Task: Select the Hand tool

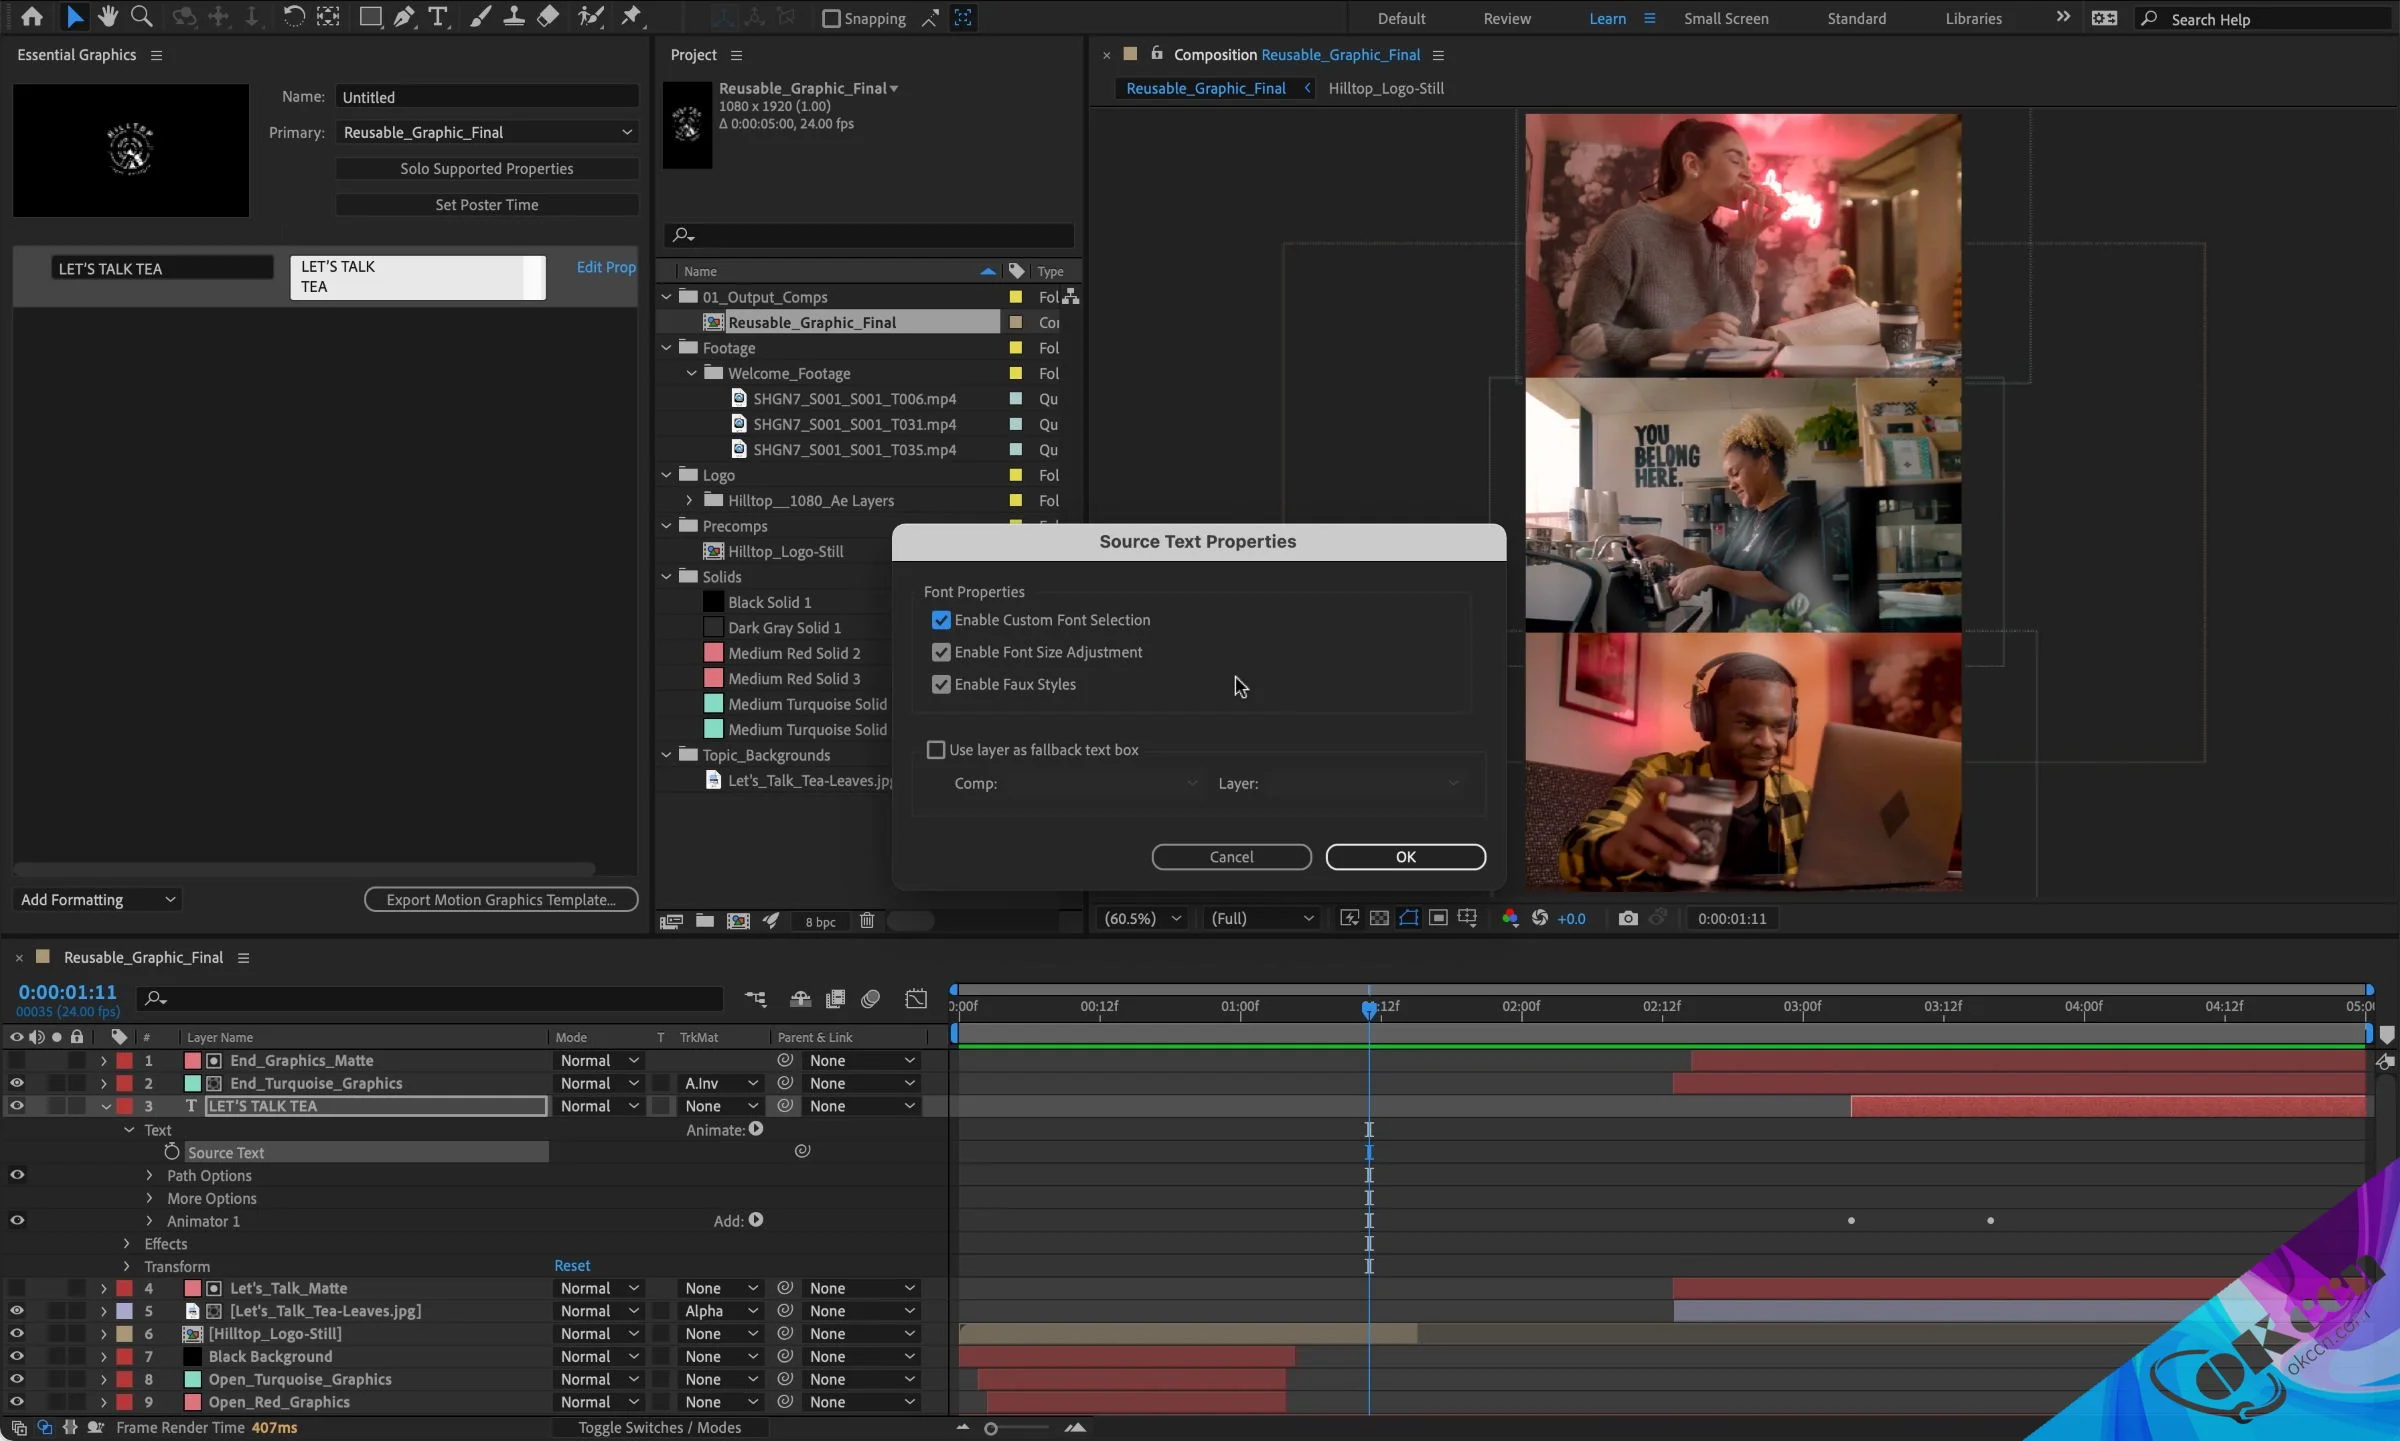Action: coord(107,17)
